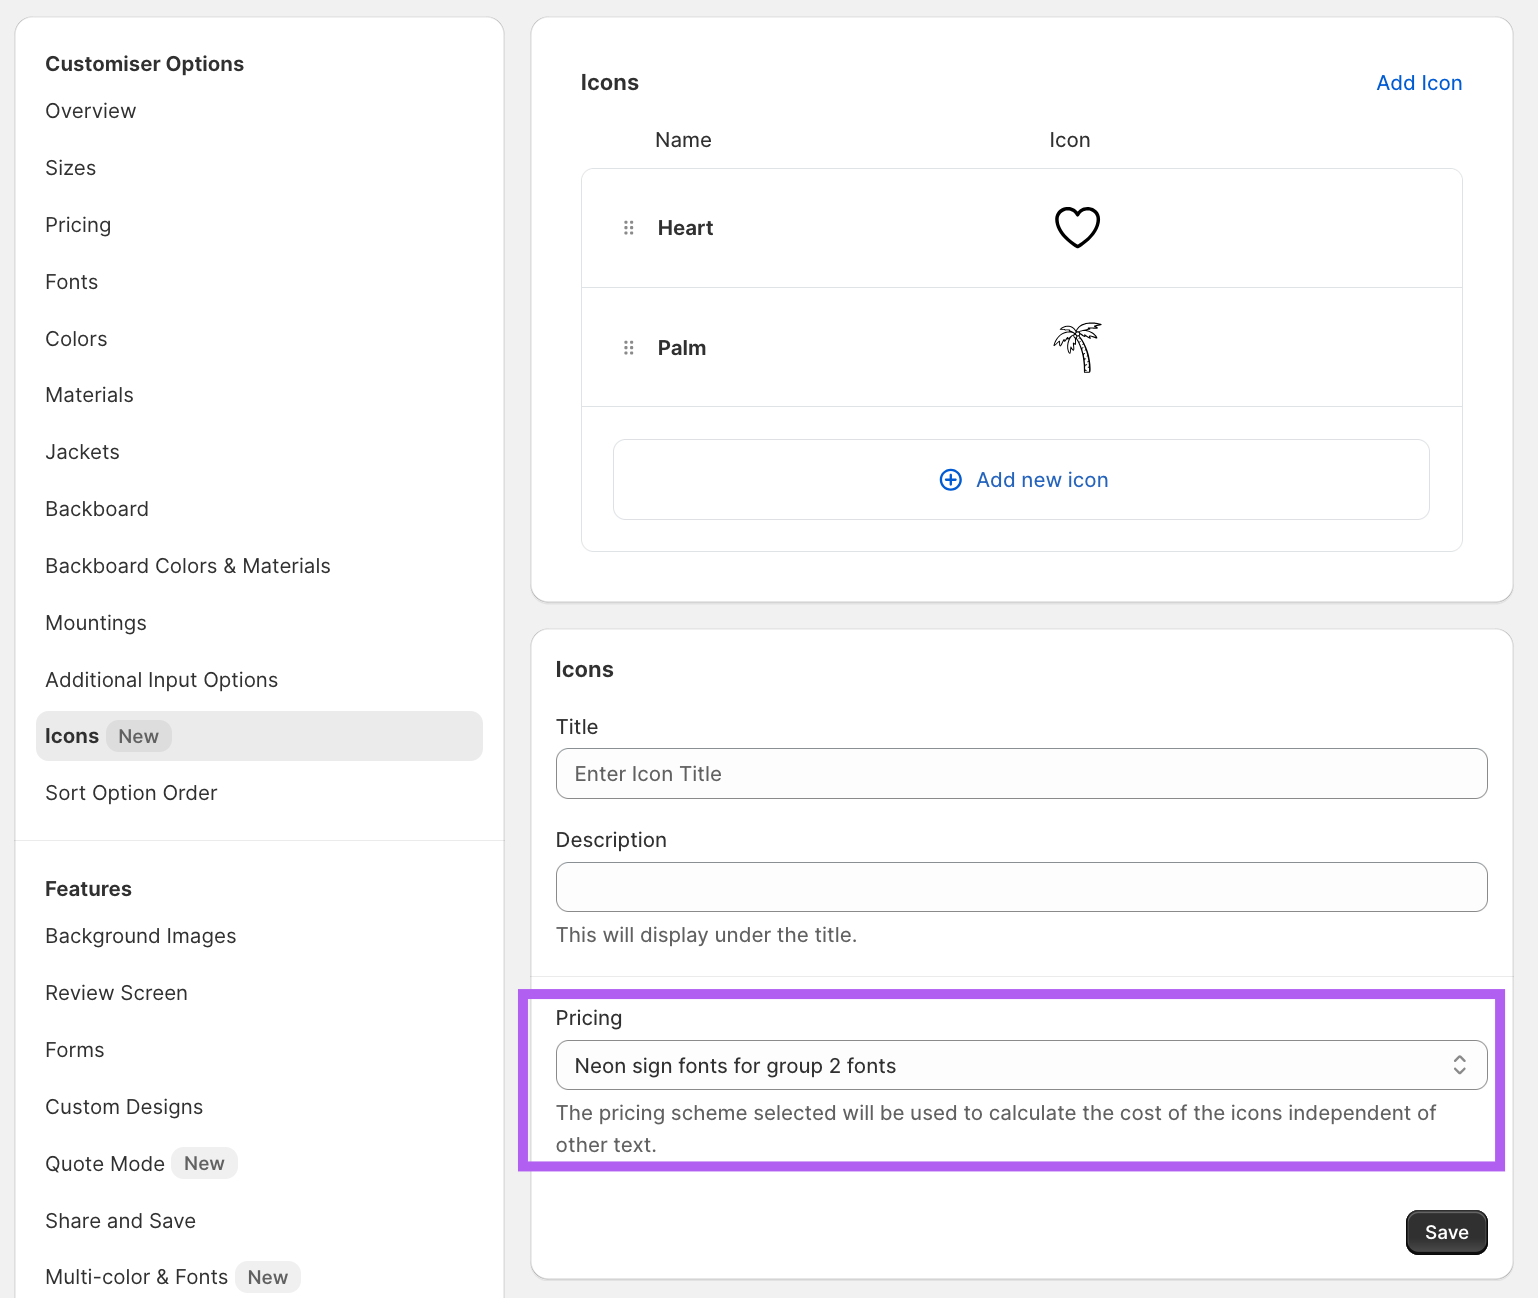Open the Colors section
This screenshot has width=1538, height=1298.
click(76, 339)
